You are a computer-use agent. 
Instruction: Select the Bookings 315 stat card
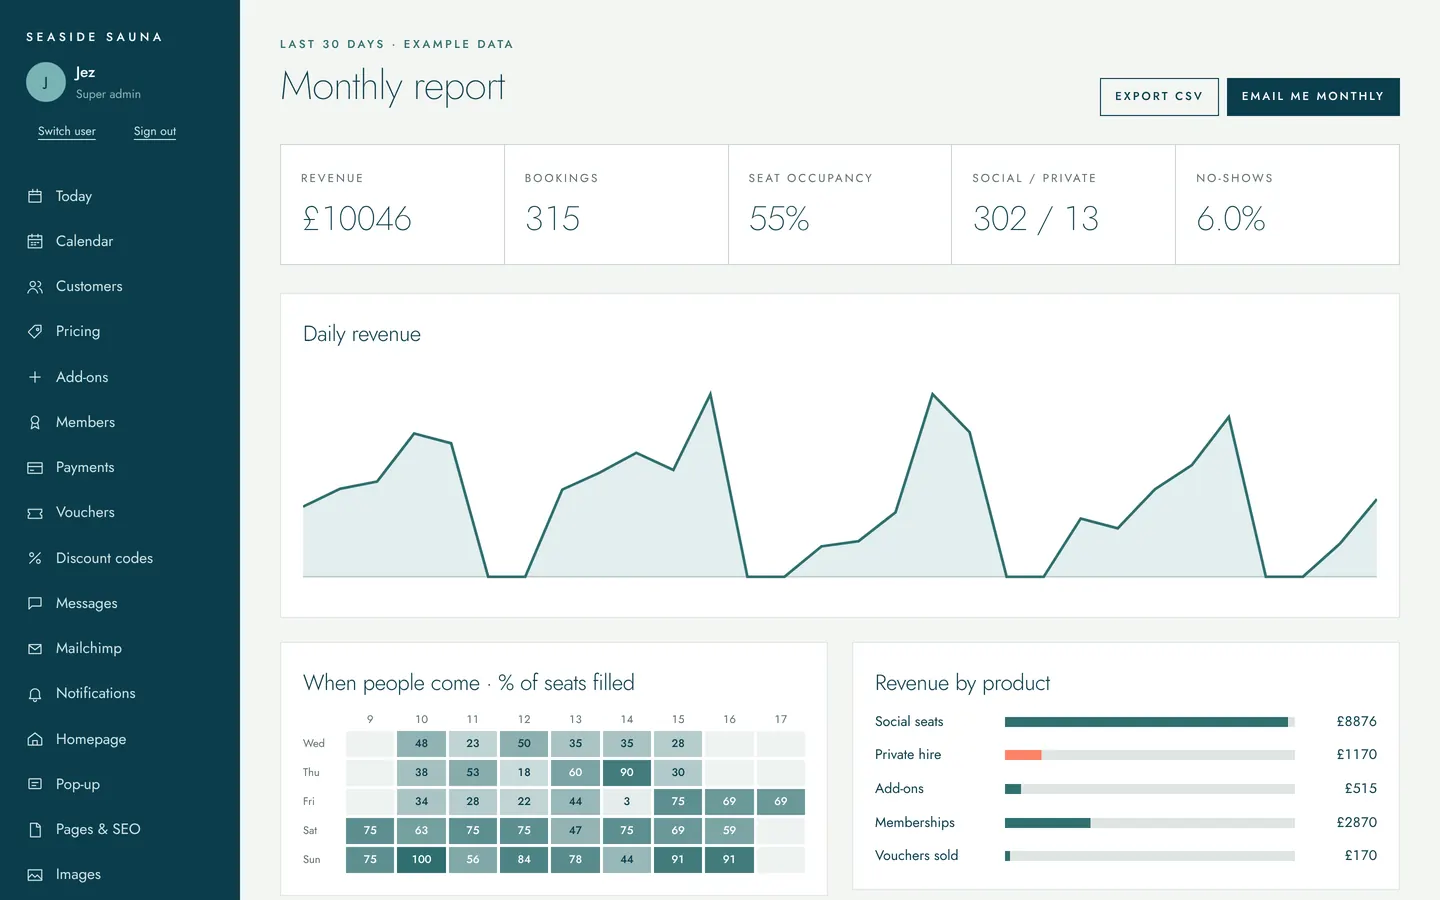pyautogui.click(x=616, y=205)
